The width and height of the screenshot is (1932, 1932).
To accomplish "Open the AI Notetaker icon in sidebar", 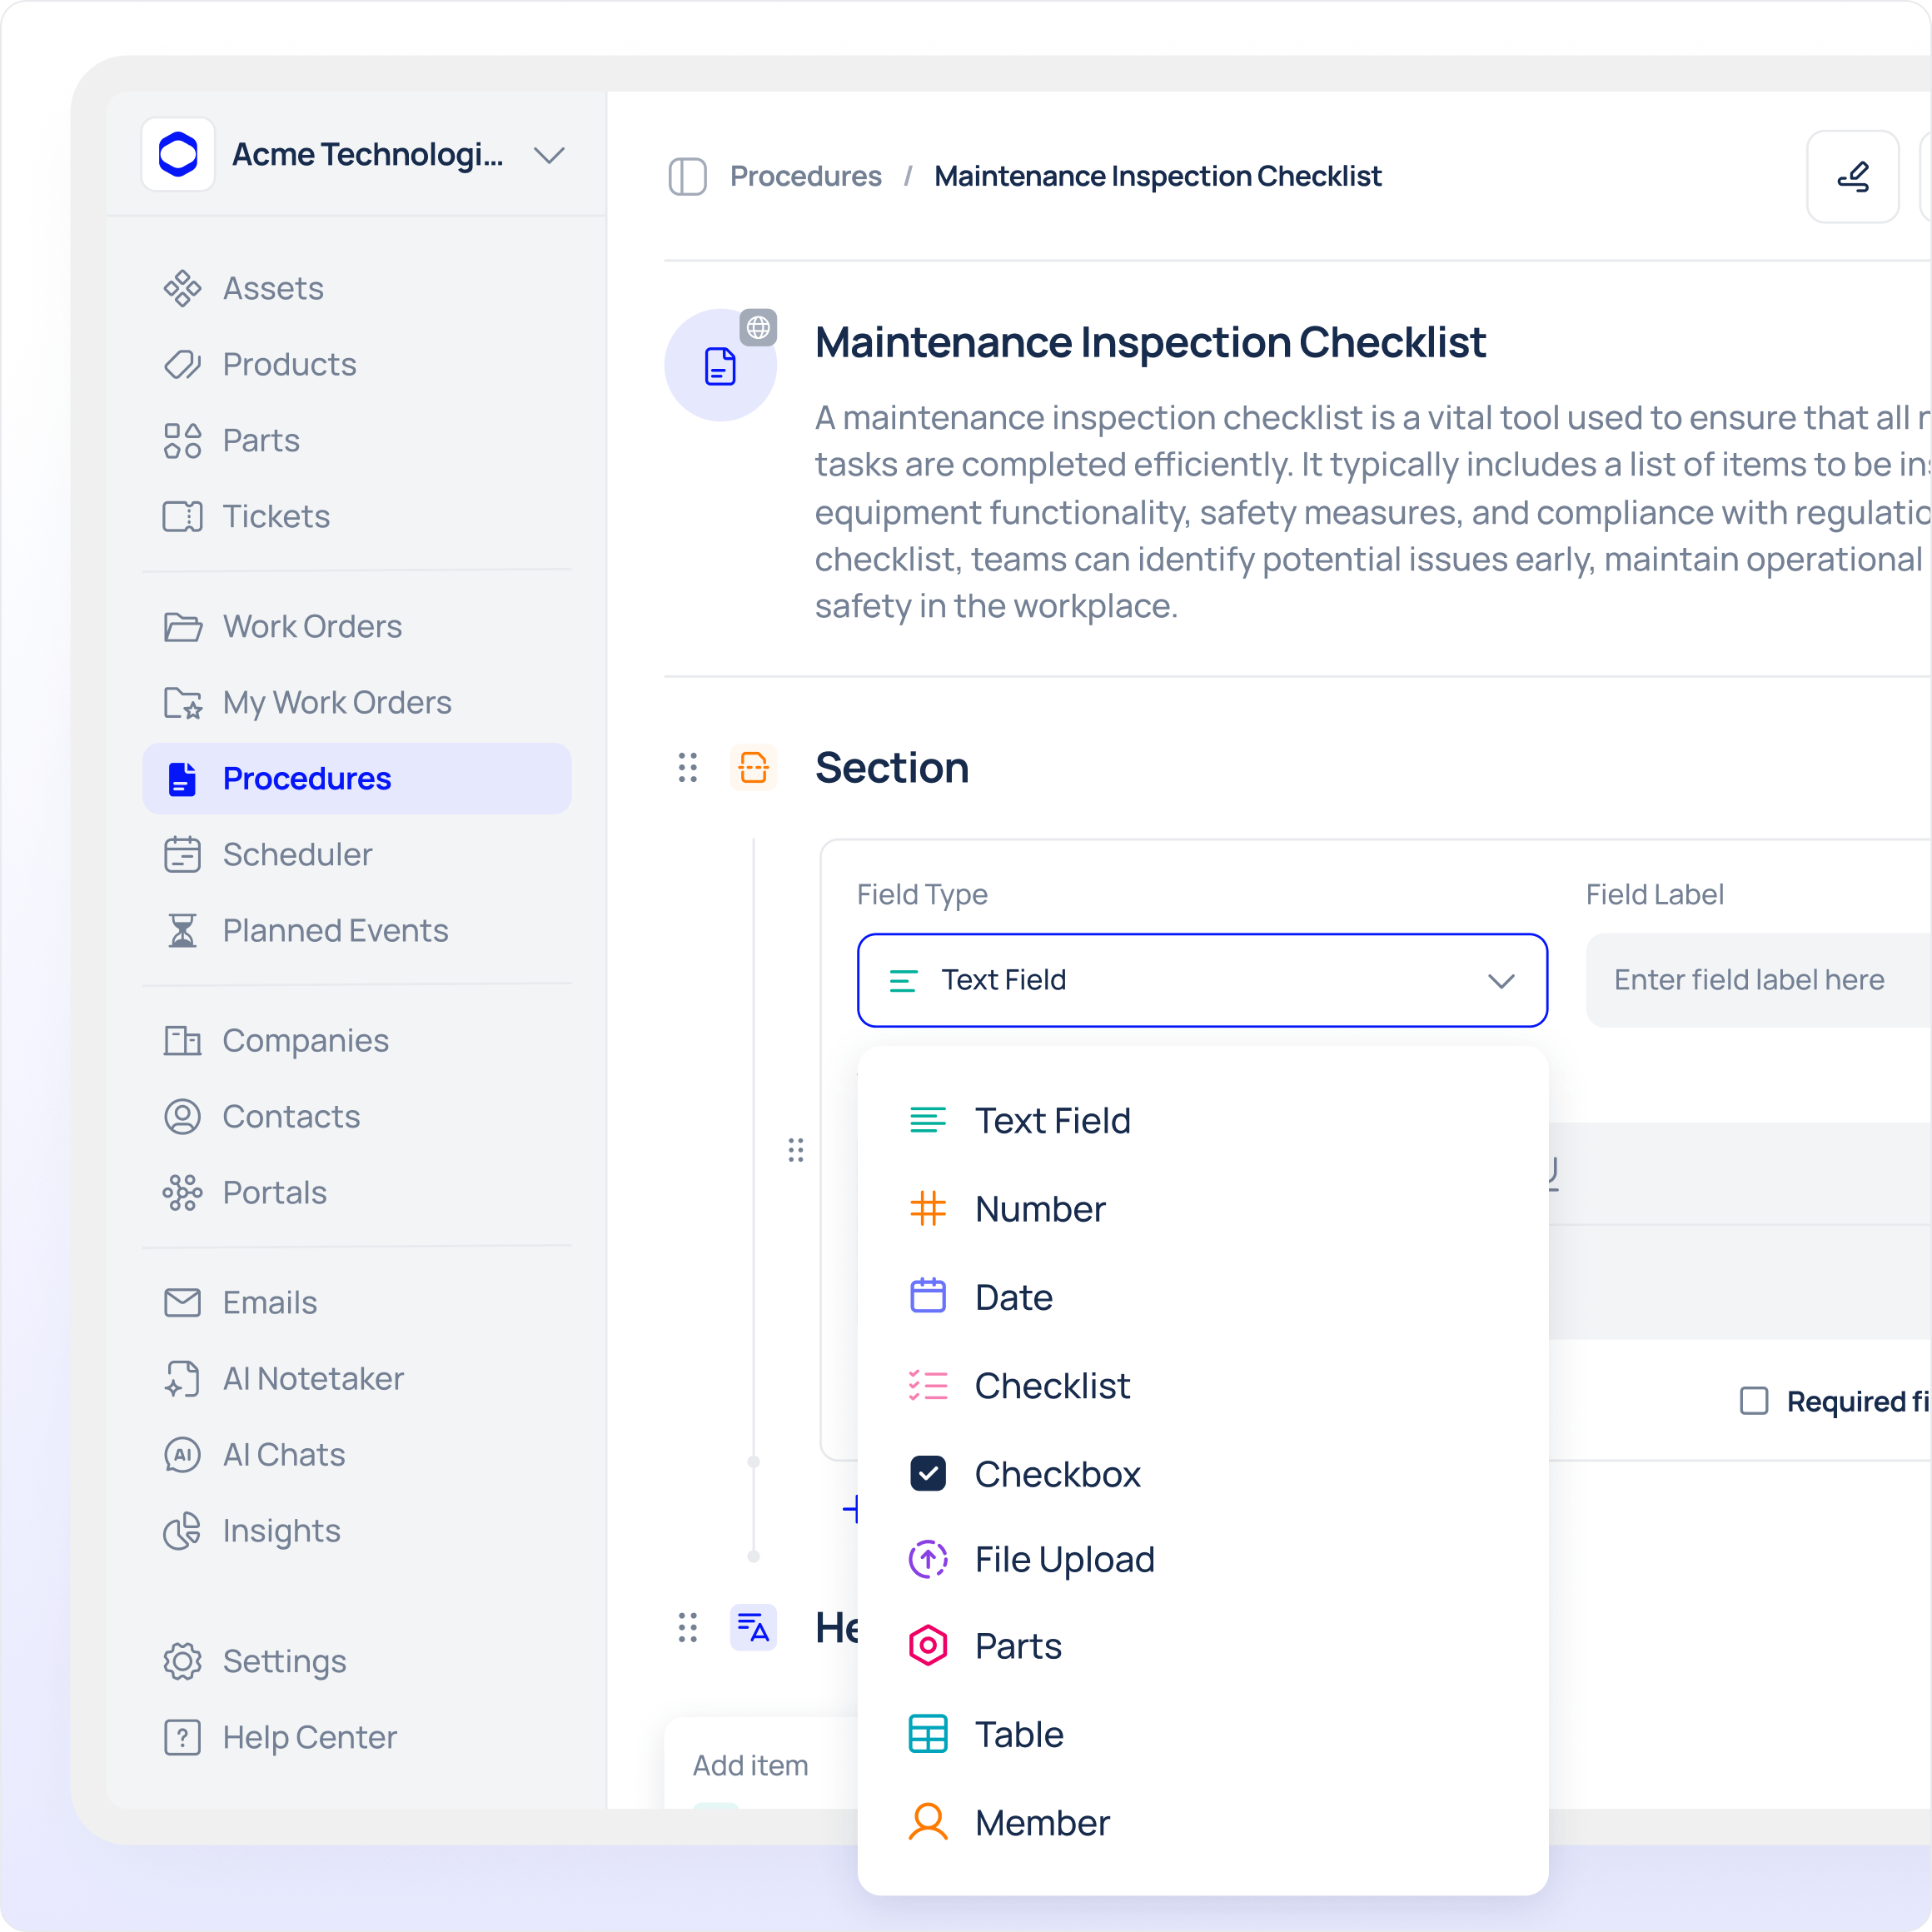I will point(182,1379).
